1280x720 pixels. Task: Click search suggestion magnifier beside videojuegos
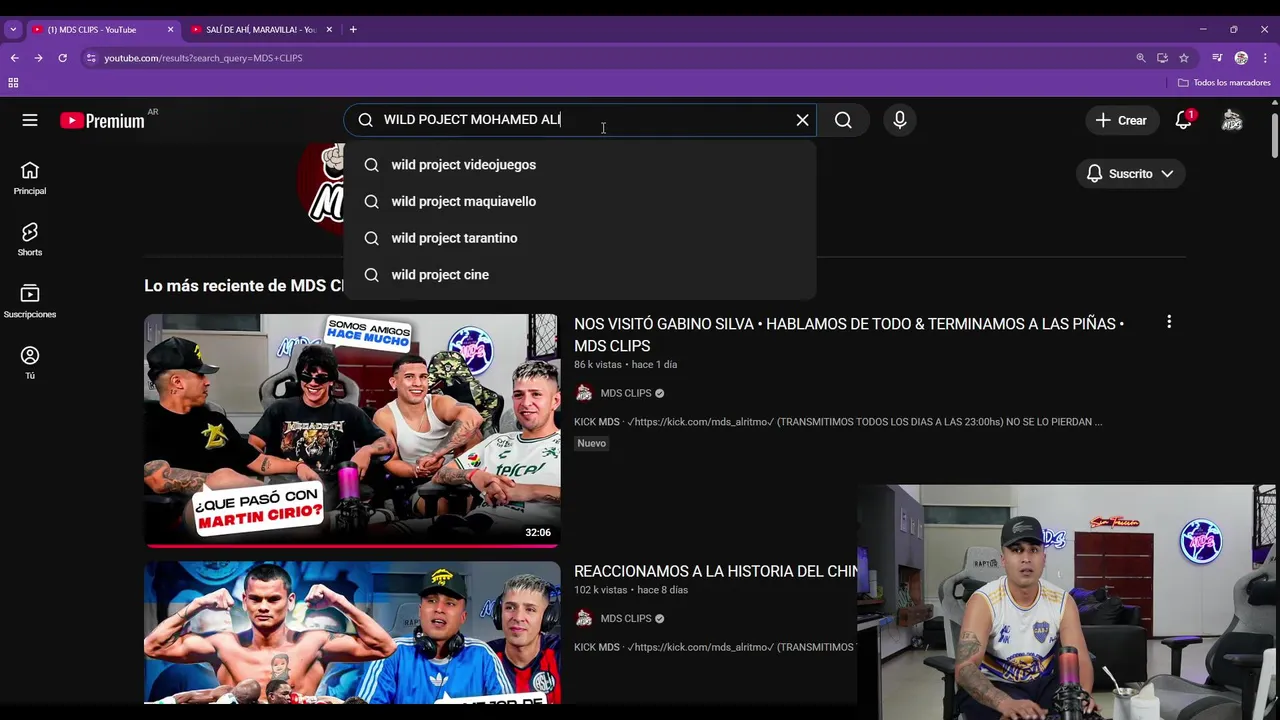click(371, 165)
